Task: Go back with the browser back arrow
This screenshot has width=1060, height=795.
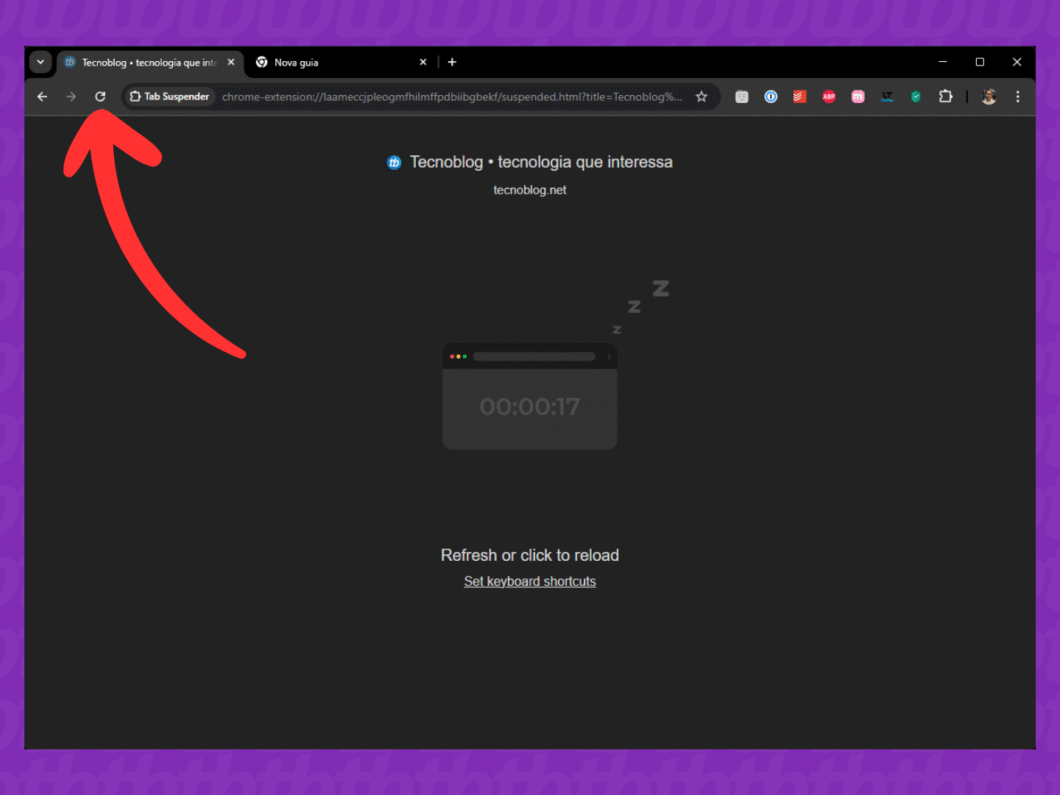Action: pyautogui.click(x=42, y=97)
